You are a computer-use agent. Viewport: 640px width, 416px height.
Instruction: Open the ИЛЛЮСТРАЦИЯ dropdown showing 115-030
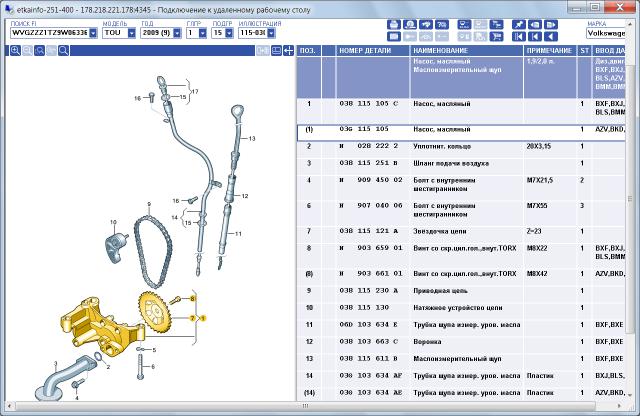271,33
